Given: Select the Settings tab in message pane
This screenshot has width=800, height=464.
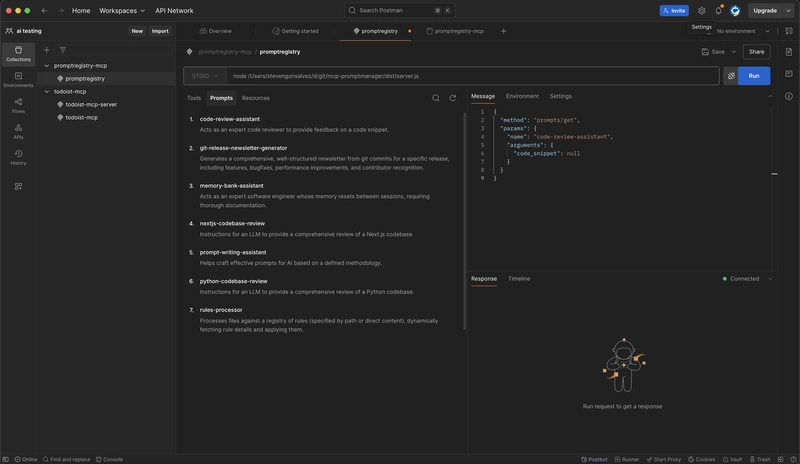Looking at the screenshot, I should [560, 96].
